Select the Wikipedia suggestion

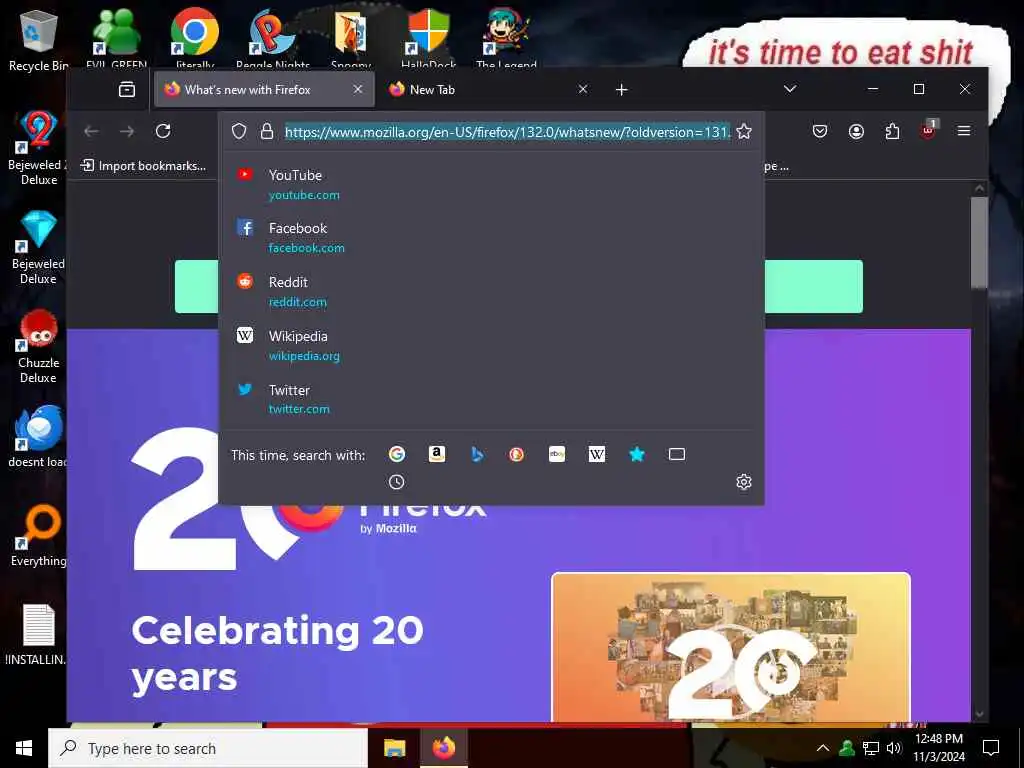[x=491, y=345]
